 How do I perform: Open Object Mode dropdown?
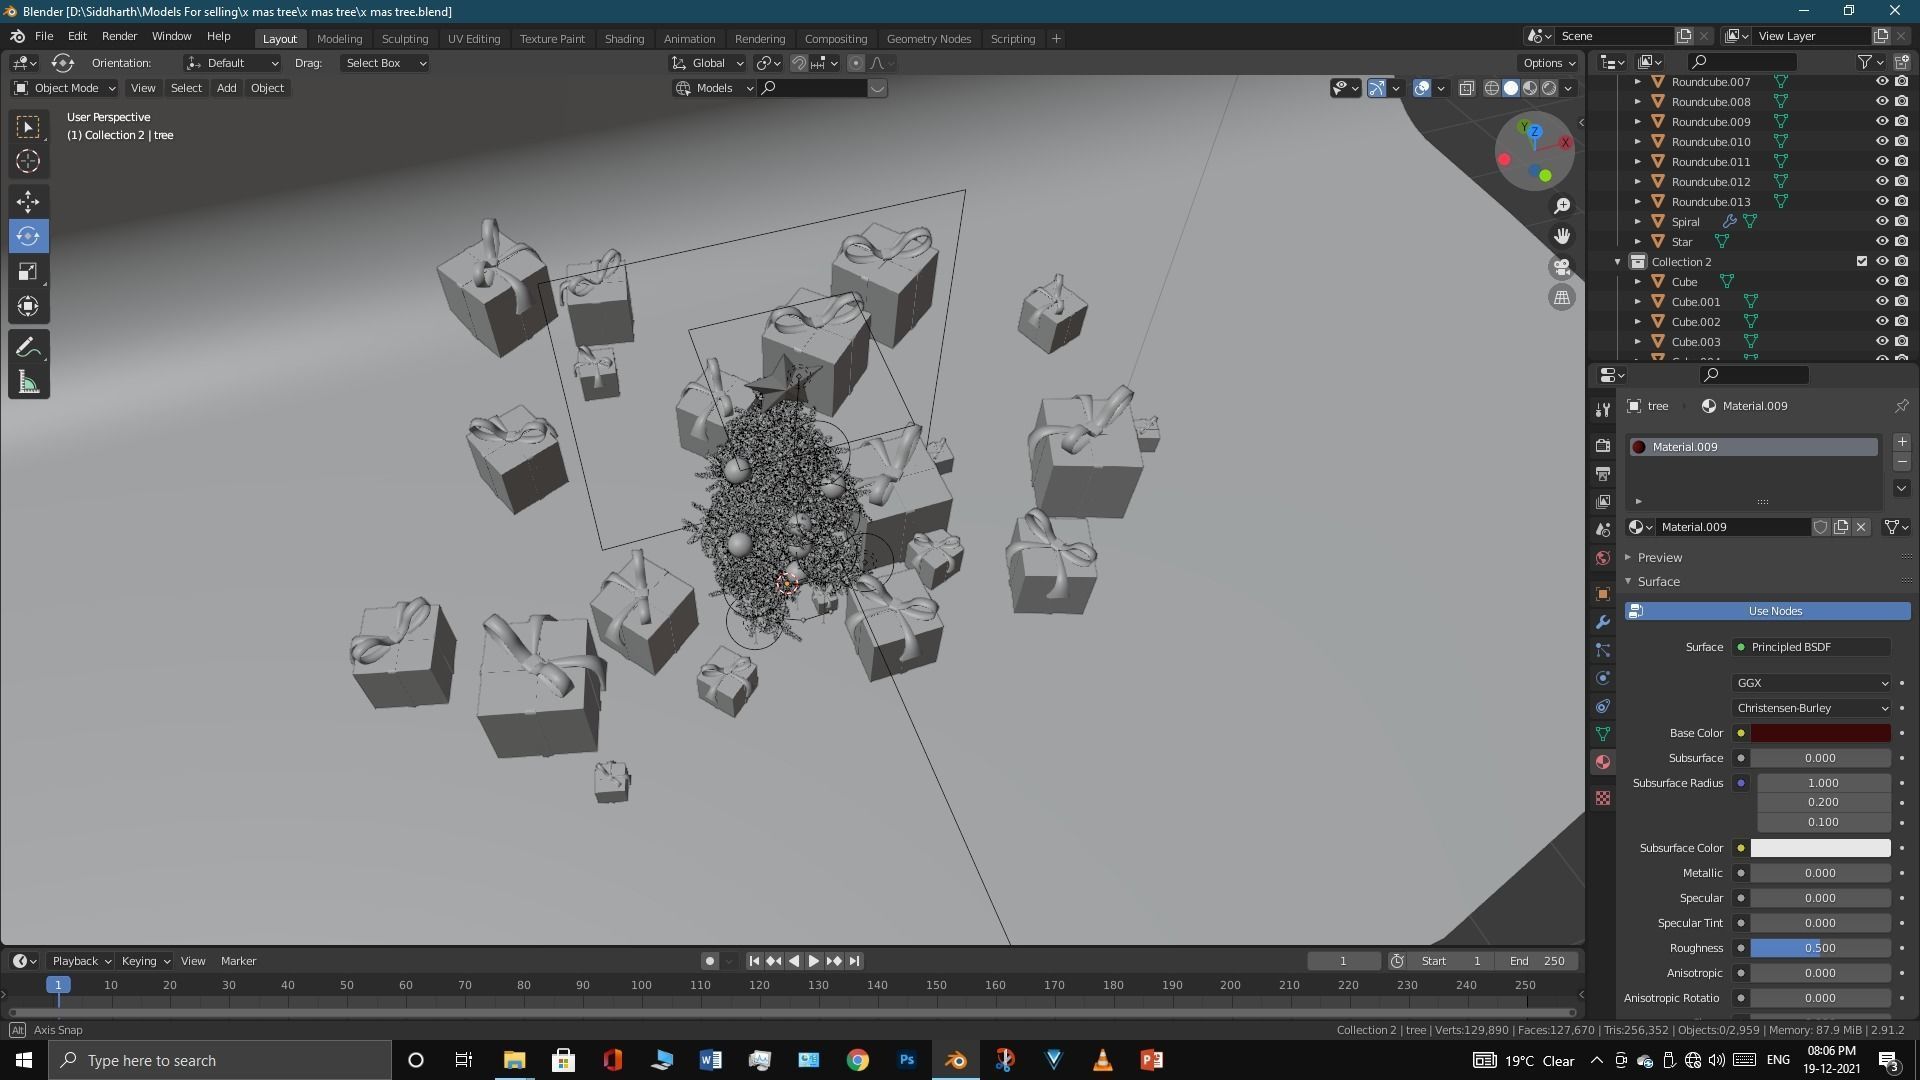65,88
